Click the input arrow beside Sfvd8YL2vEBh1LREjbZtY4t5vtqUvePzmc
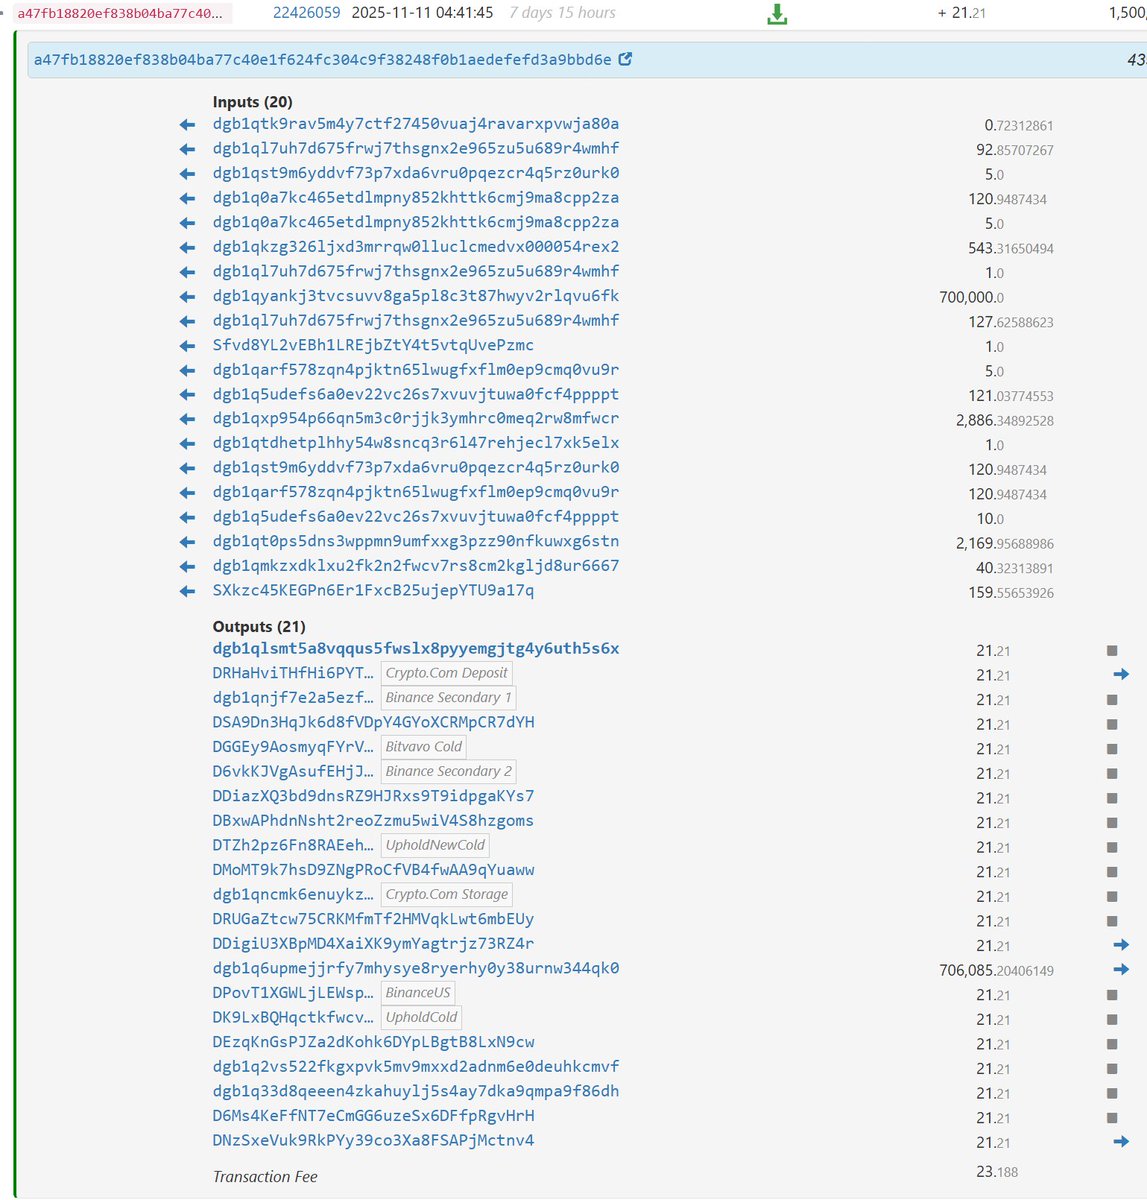Screen dimensions: 1147x1200 186,345
